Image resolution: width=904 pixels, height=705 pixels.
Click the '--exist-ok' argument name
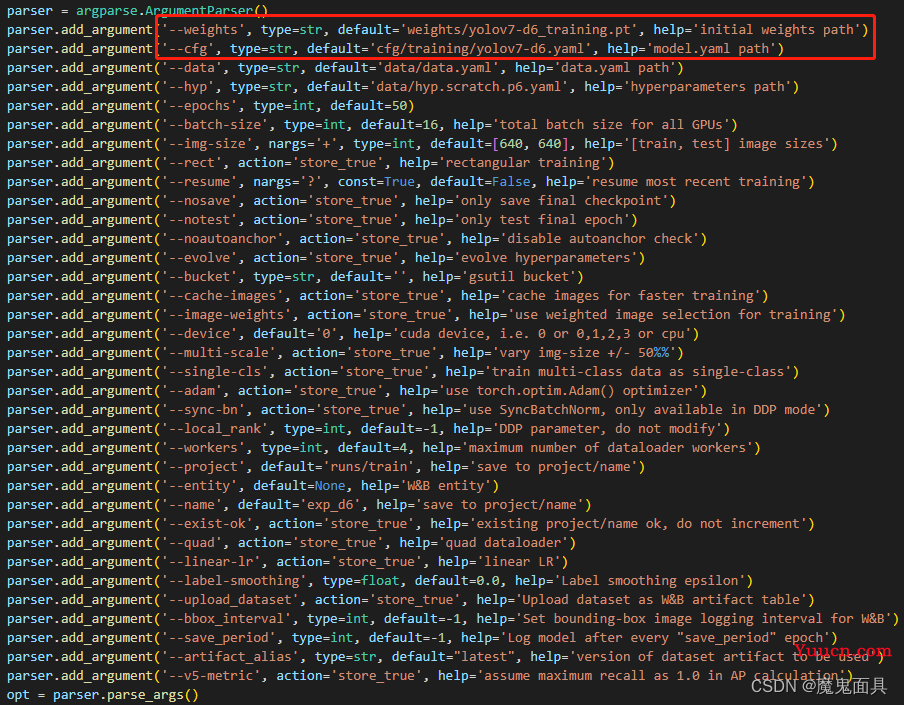207,525
